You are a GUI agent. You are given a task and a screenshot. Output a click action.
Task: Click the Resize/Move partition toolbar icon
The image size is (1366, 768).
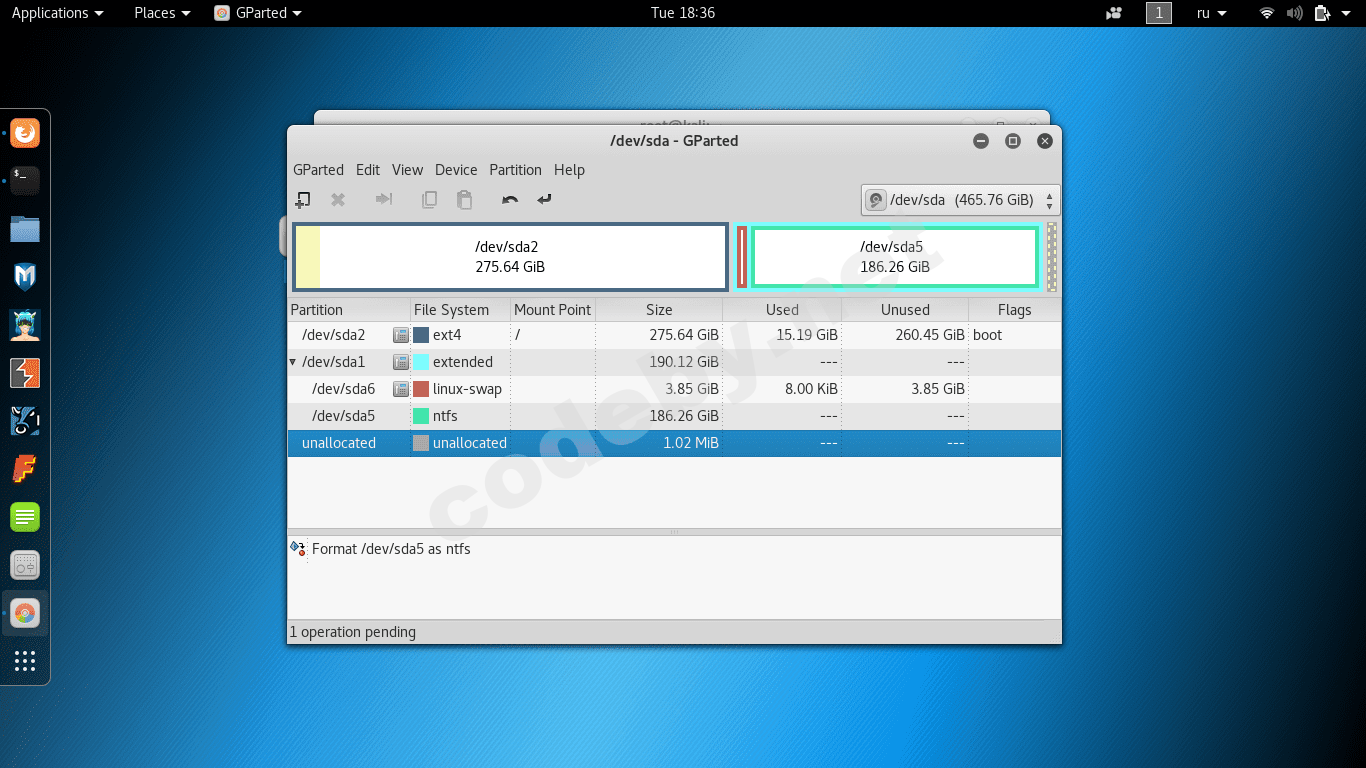[x=383, y=200]
